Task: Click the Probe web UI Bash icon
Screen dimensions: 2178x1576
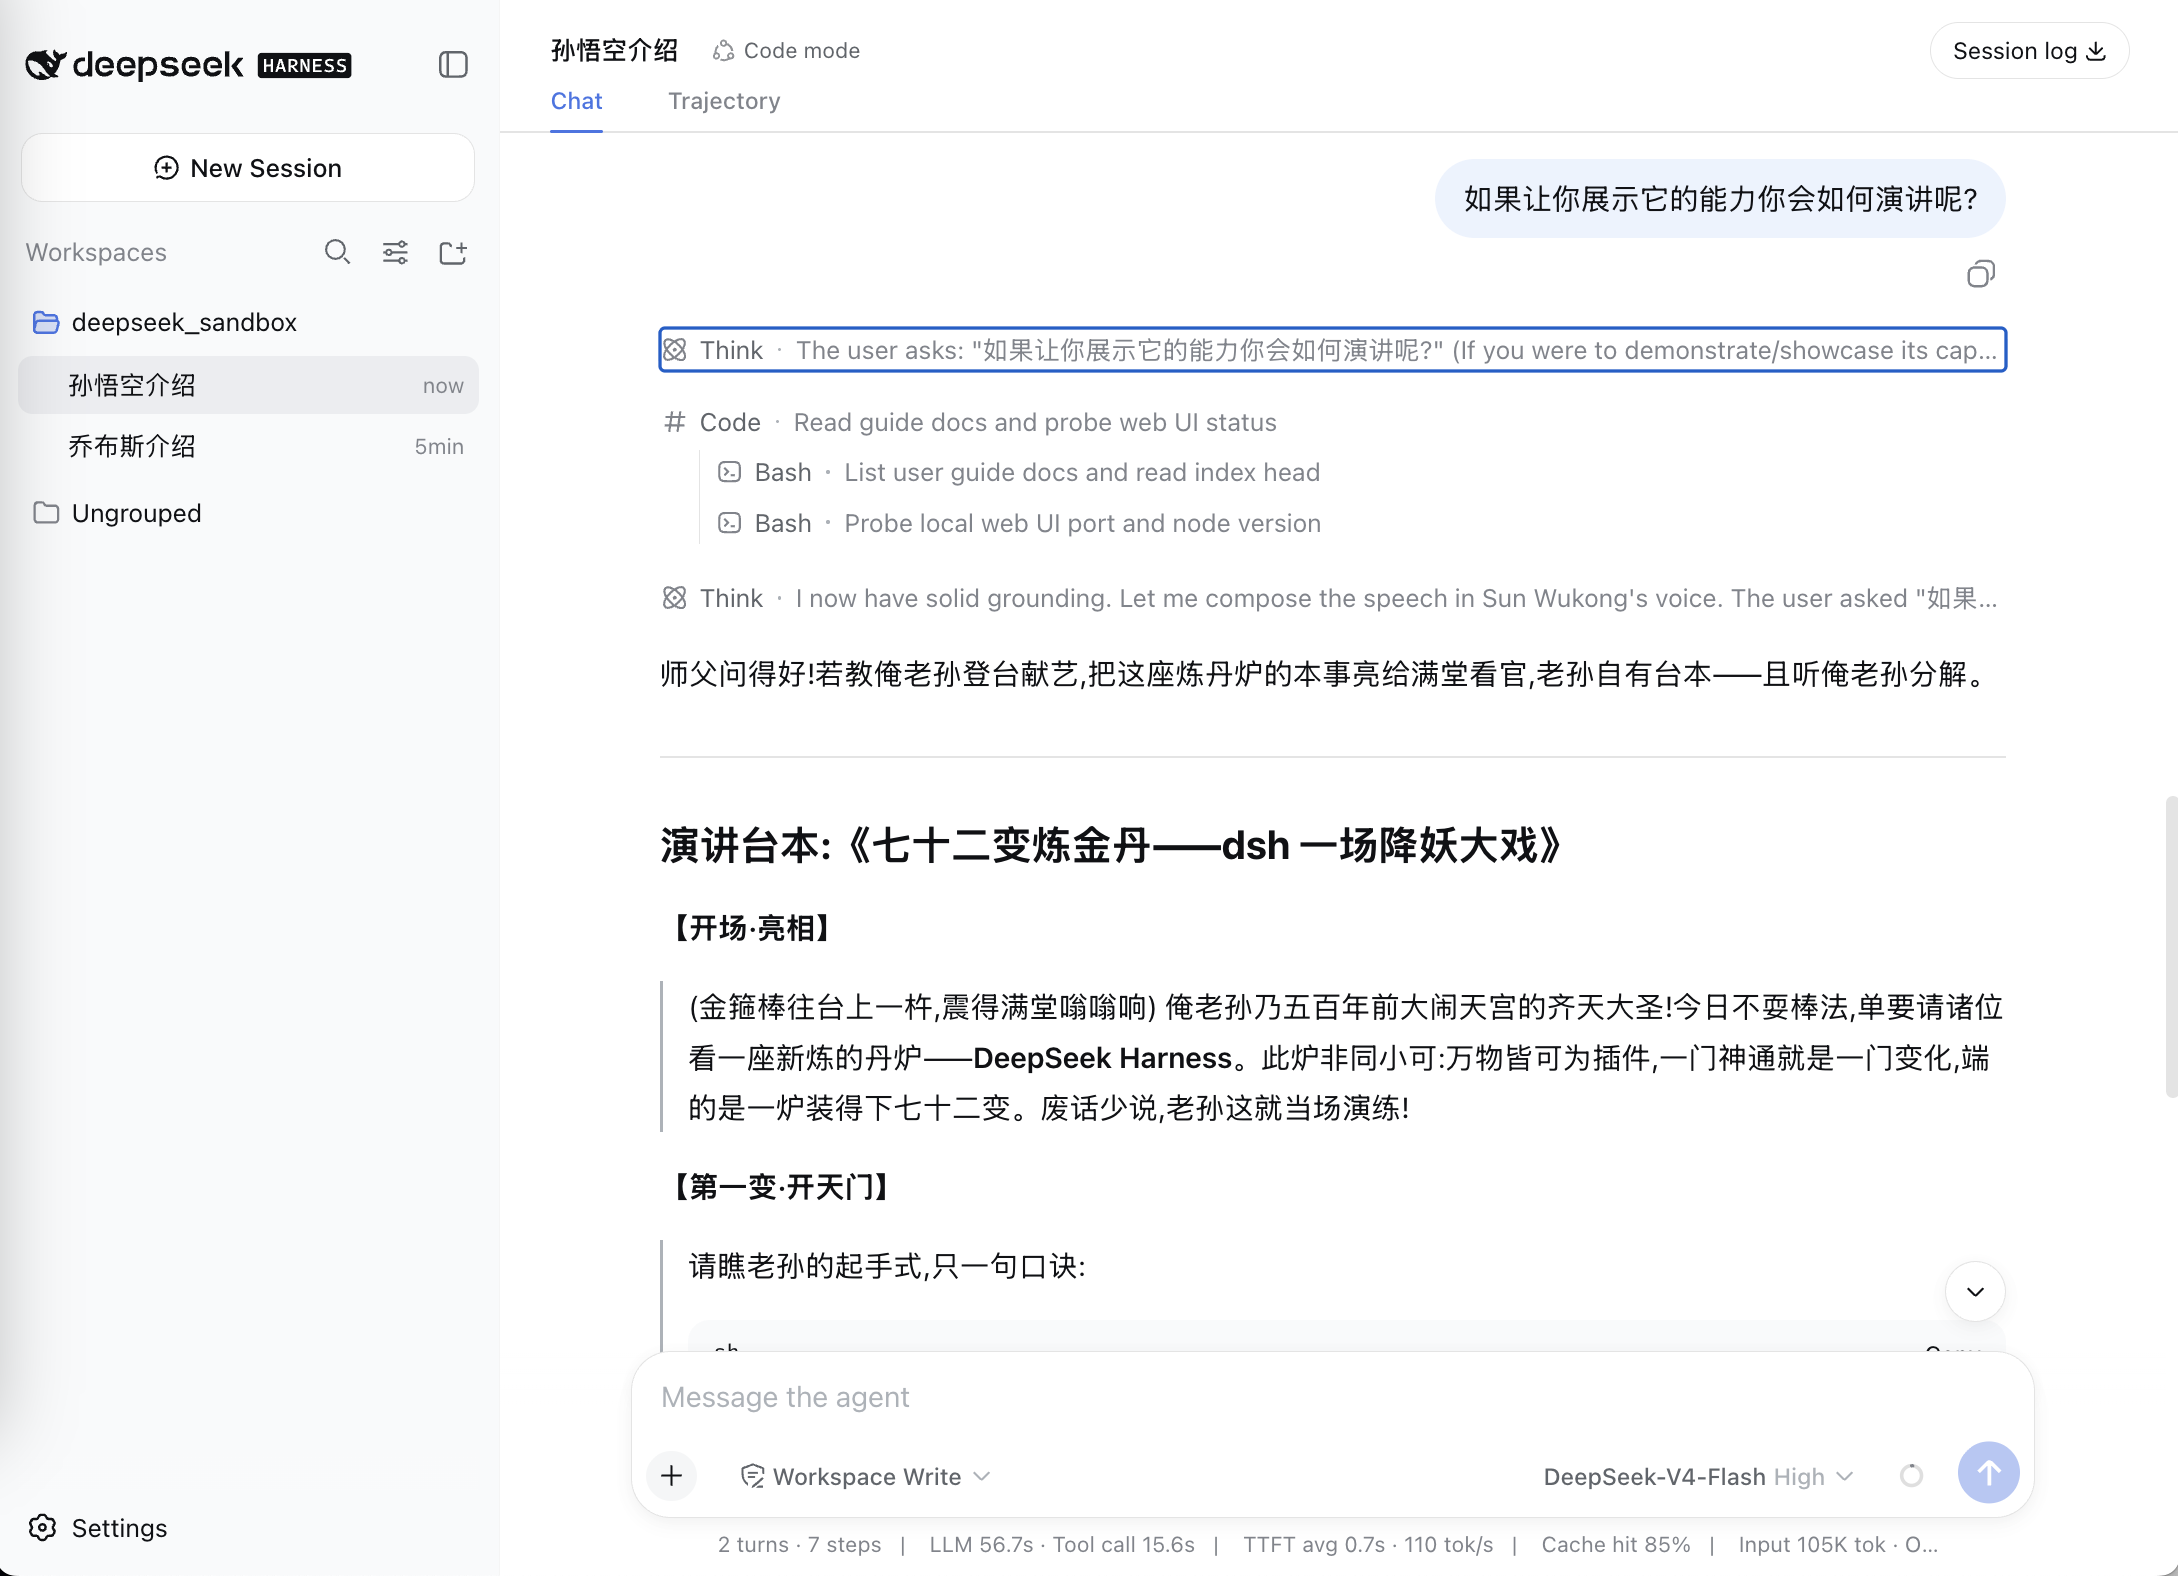Action: click(x=730, y=523)
